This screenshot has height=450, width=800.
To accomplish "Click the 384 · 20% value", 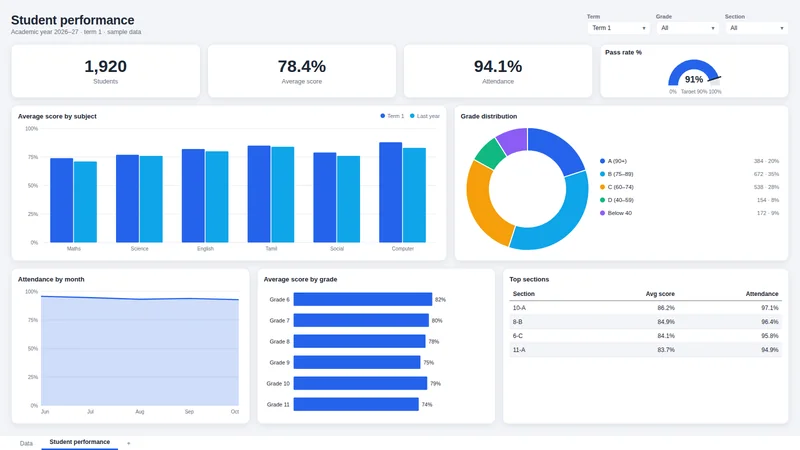I will pos(766,161).
